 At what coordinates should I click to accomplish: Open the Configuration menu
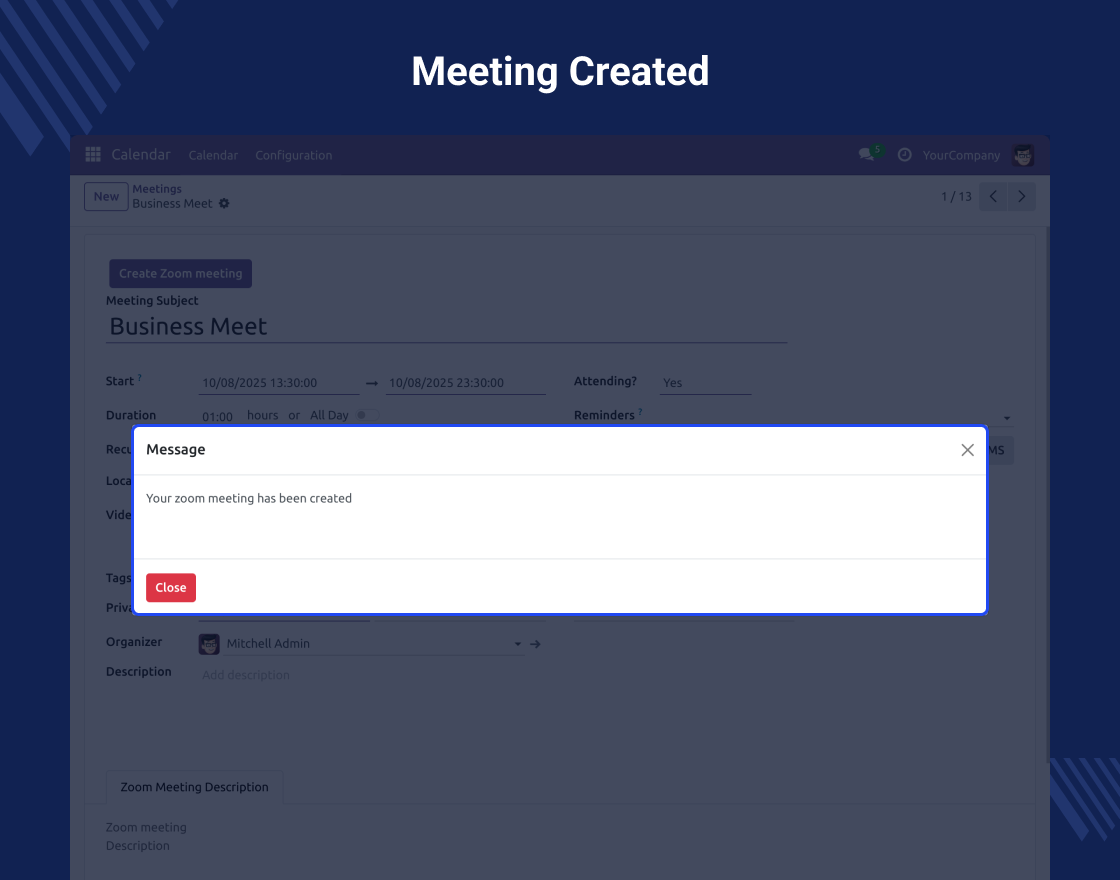coord(294,155)
